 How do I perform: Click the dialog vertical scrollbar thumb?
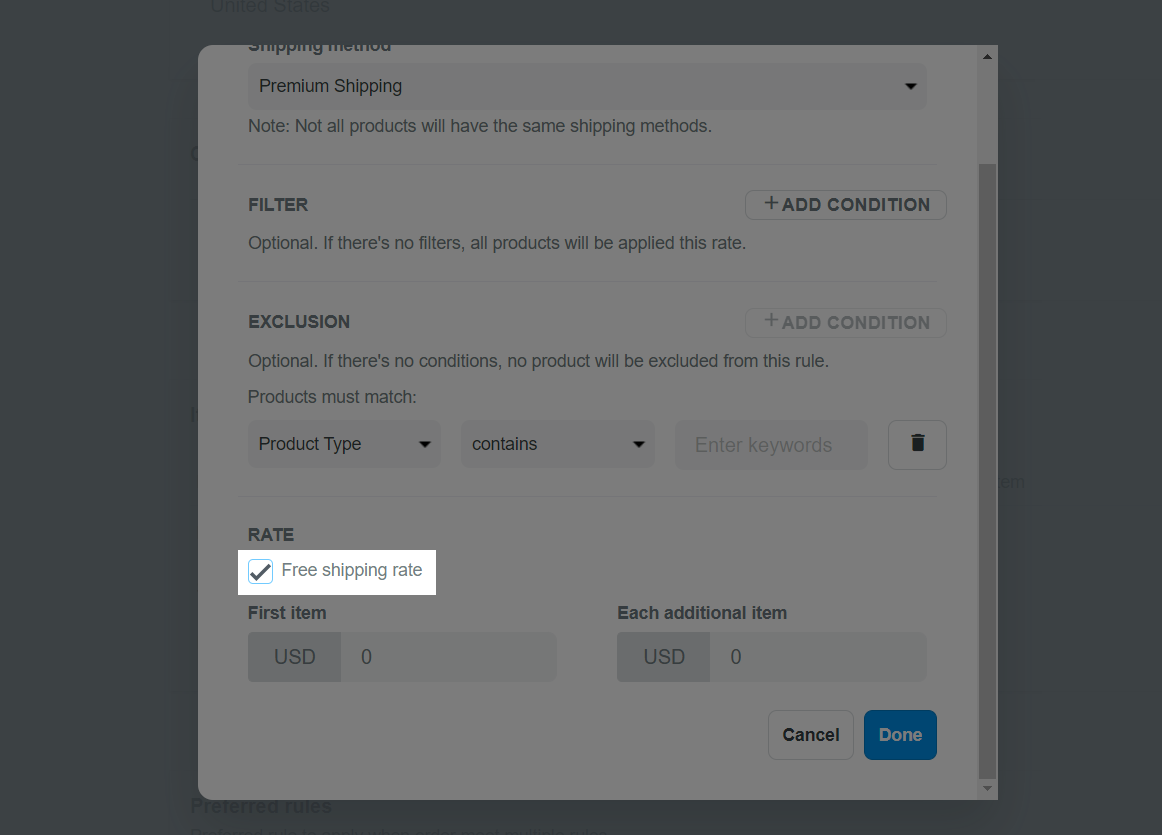pyautogui.click(x=987, y=470)
